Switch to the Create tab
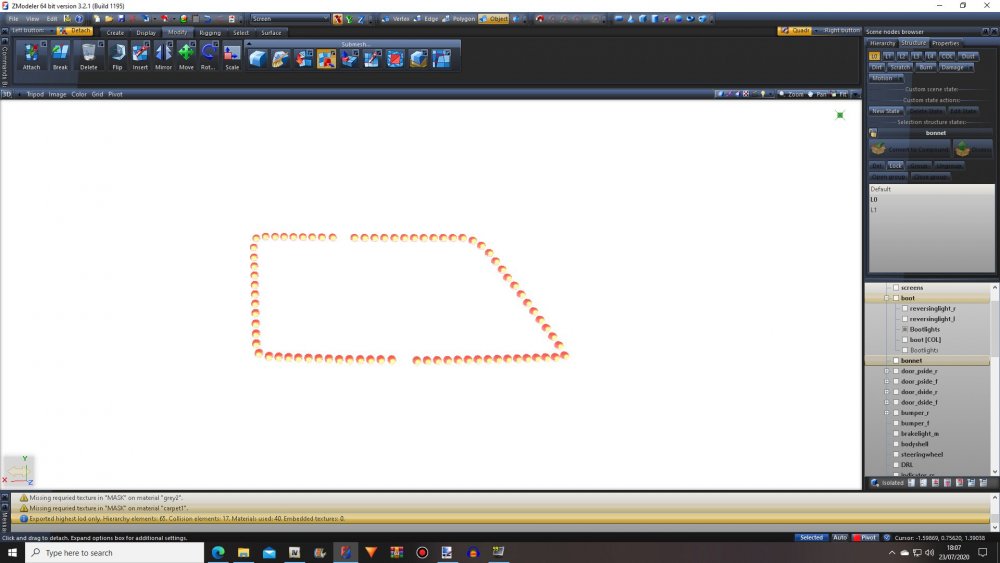 point(115,33)
